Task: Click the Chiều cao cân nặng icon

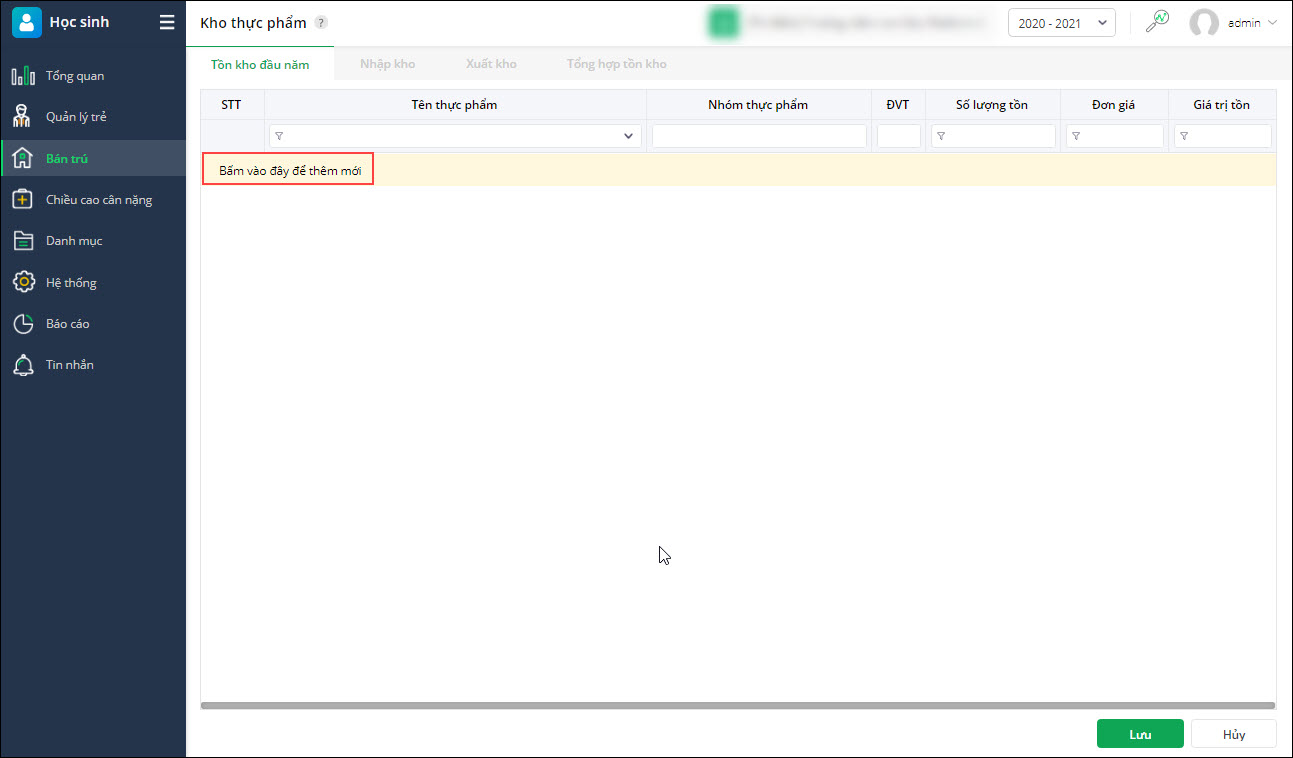Action: 23,200
